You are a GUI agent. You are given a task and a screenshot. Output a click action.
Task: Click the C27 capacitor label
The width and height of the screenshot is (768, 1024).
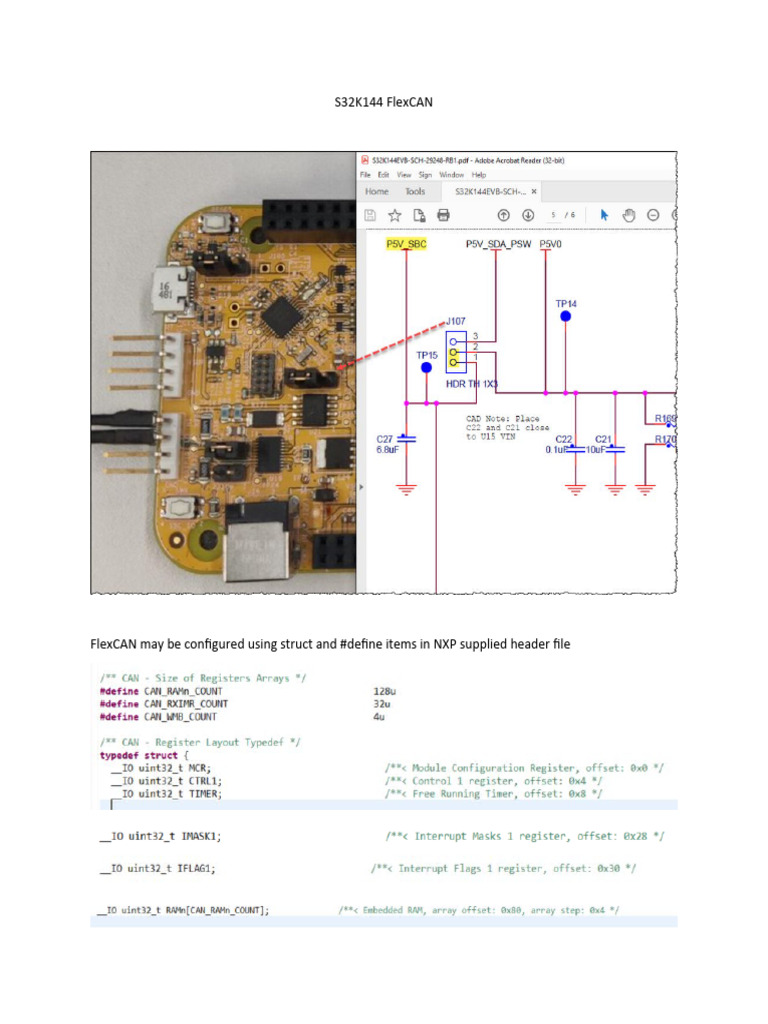[x=385, y=440]
